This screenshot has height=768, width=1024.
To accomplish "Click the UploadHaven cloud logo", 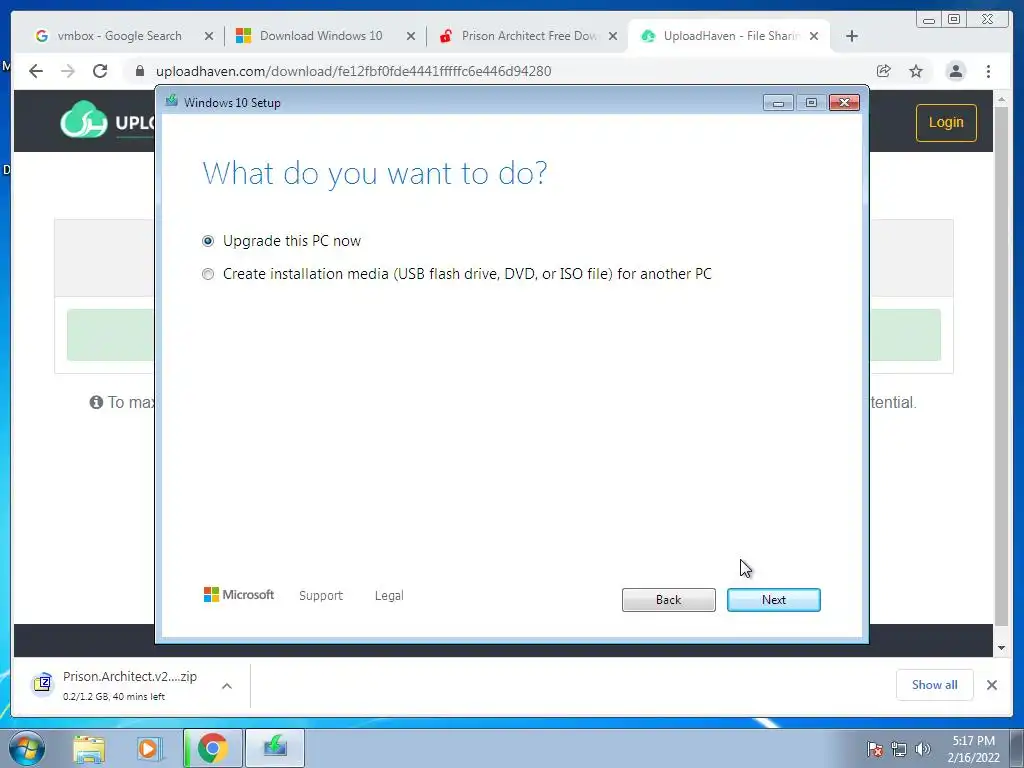I will tap(84, 120).
